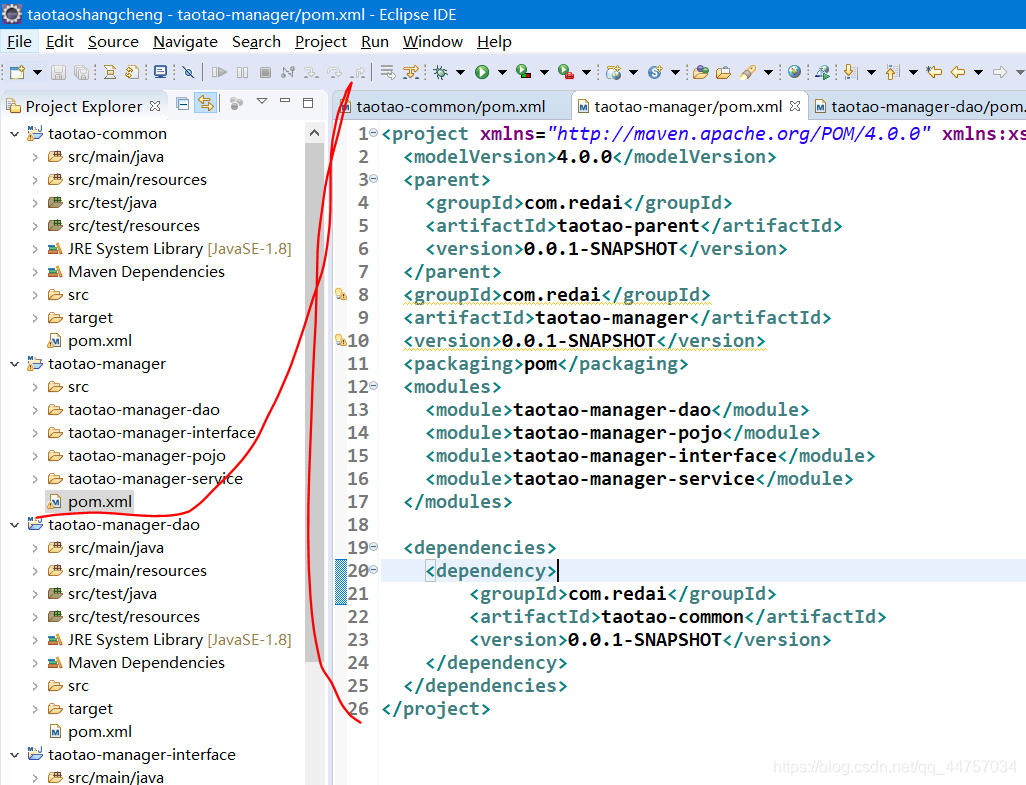Click the Suspend debug icon
The height and width of the screenshot is (785, 1026).
[242, 72]
